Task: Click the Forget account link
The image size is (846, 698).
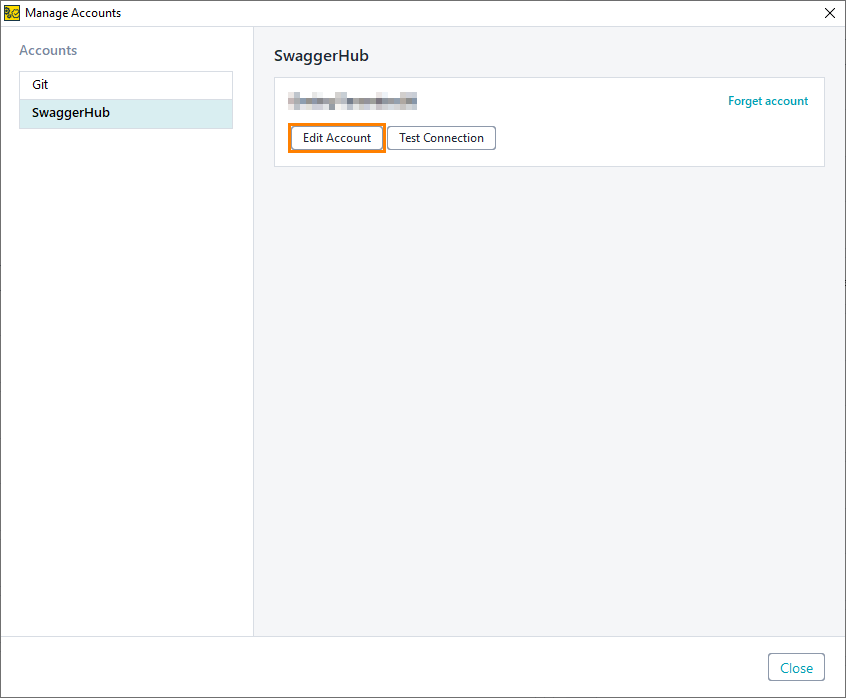Action: click(768, 101)
